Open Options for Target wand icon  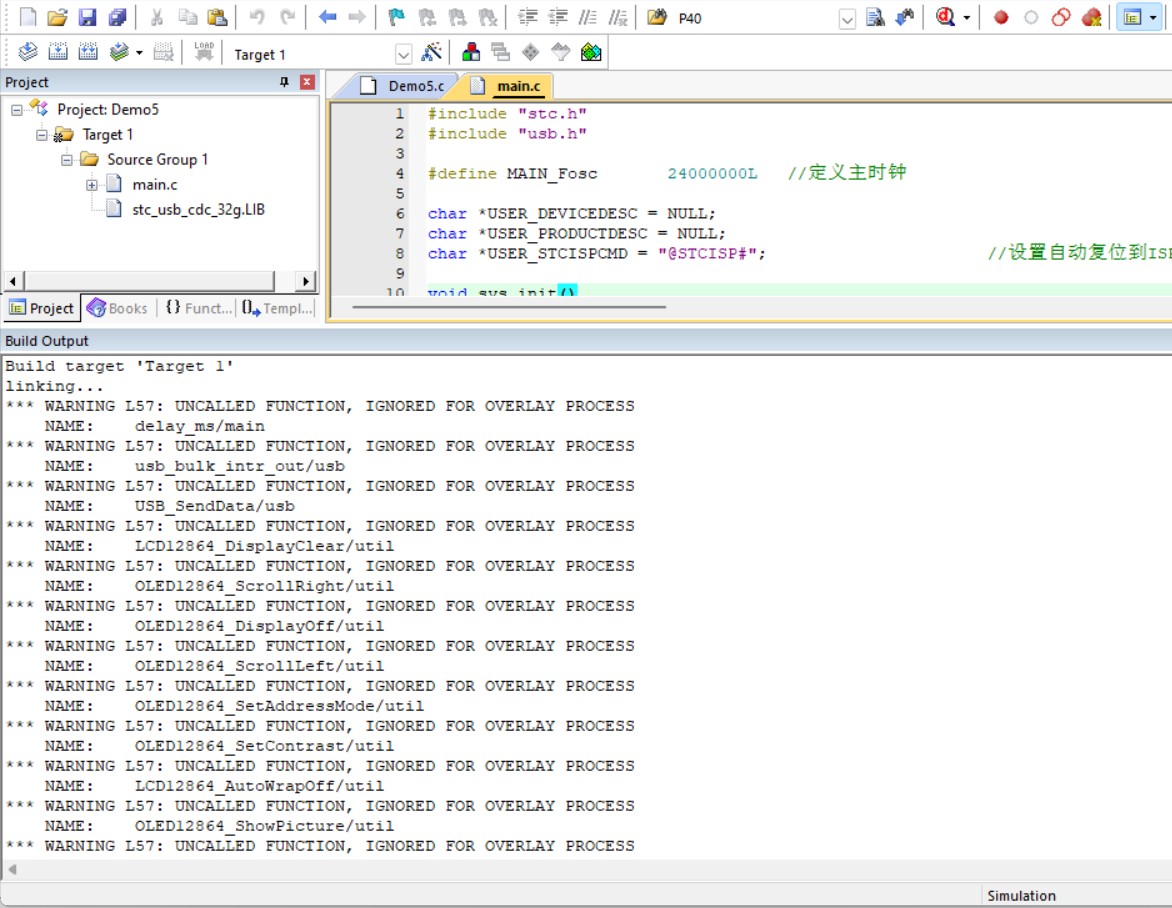pyautogui.click(x=431, y=52)
